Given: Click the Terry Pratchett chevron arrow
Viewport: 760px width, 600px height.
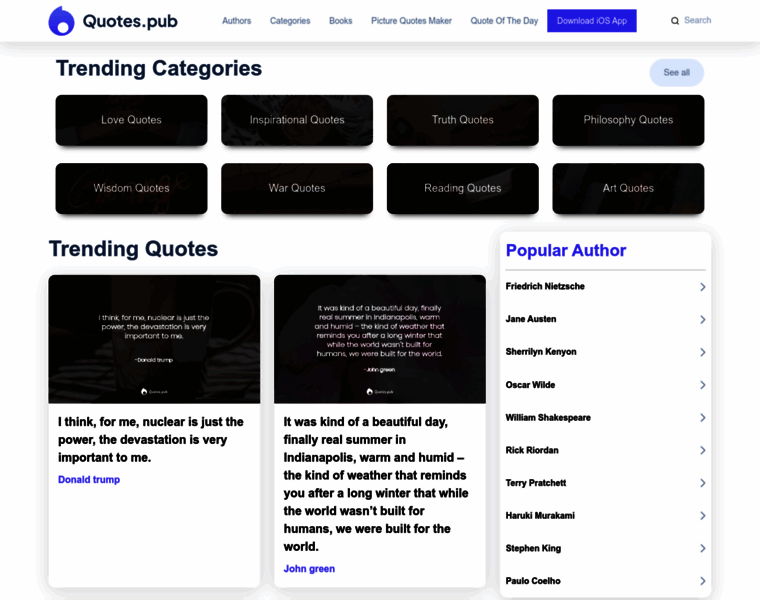Looking at the screenshot, I should pos(703,483).
